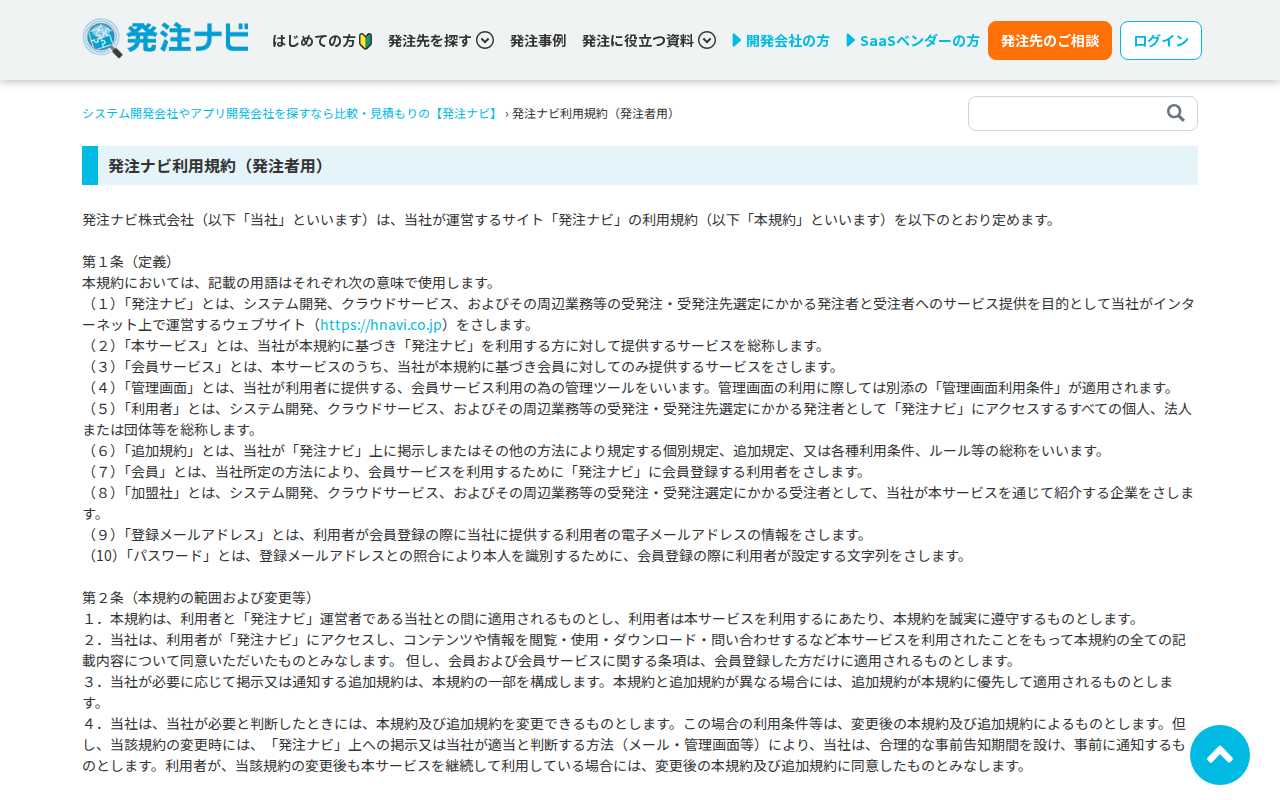The width and height of the screenshot is (1280, 800).
Task: Click the line starting （9）「登録メールアドレス」とは
Action: 474,535
